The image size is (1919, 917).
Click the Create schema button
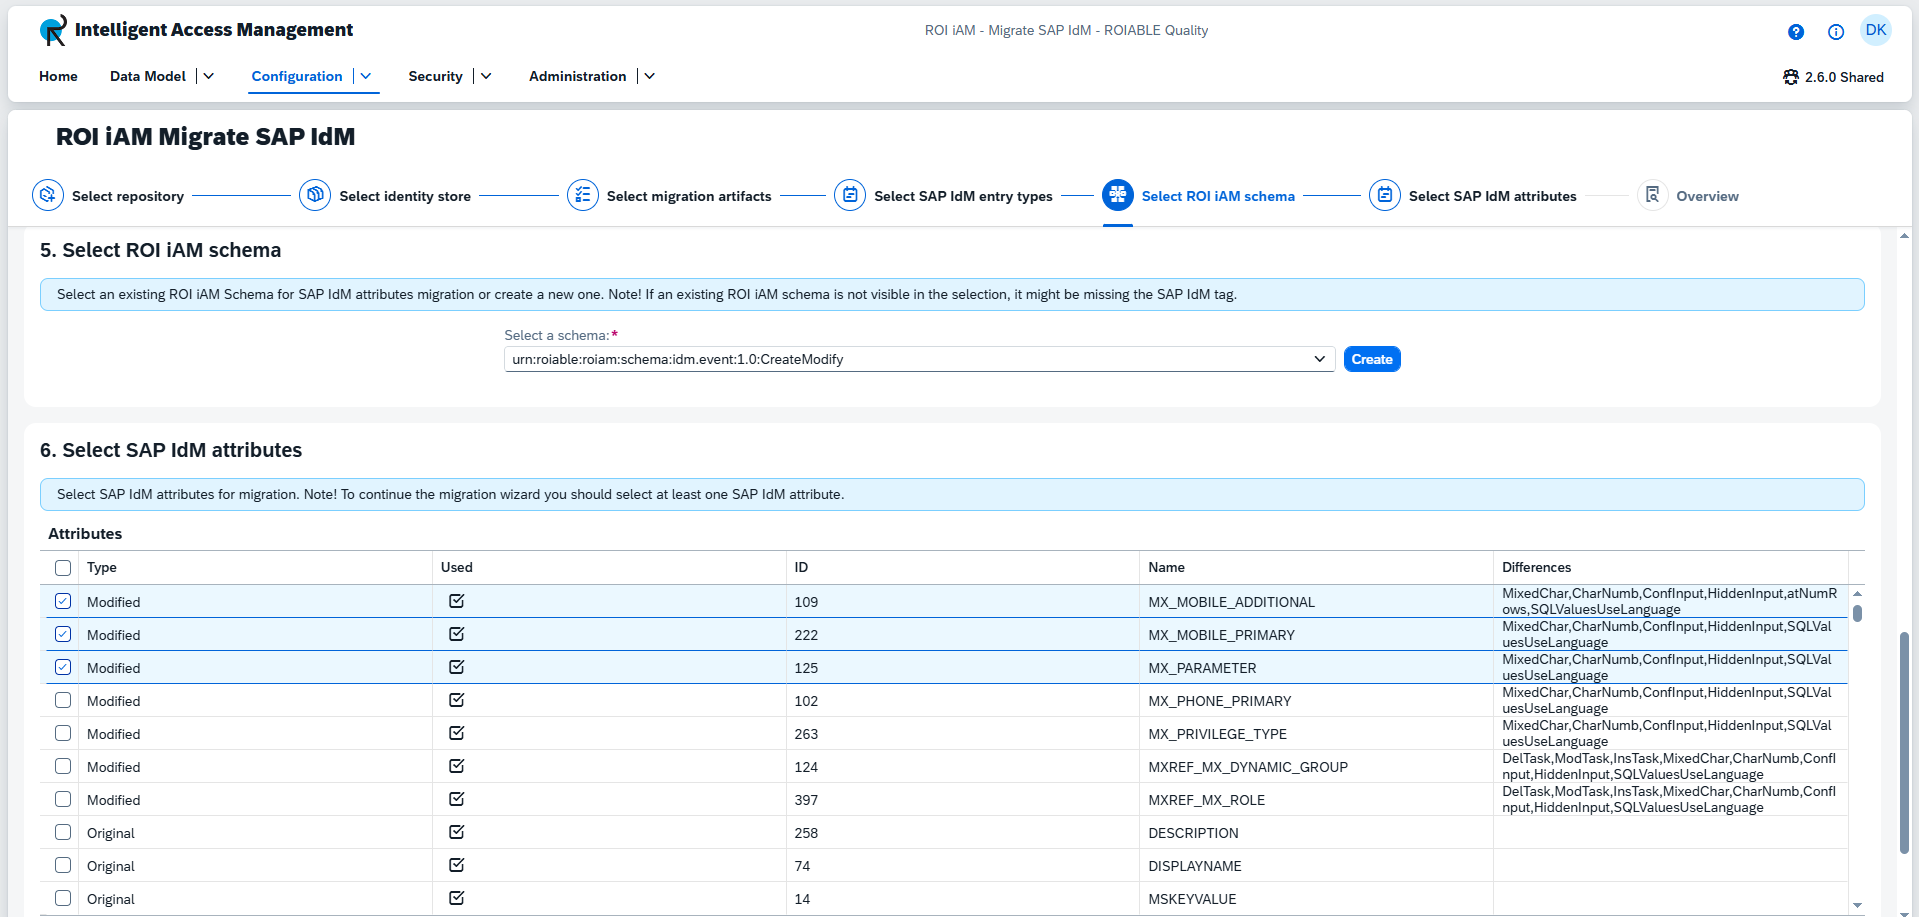1371,358
